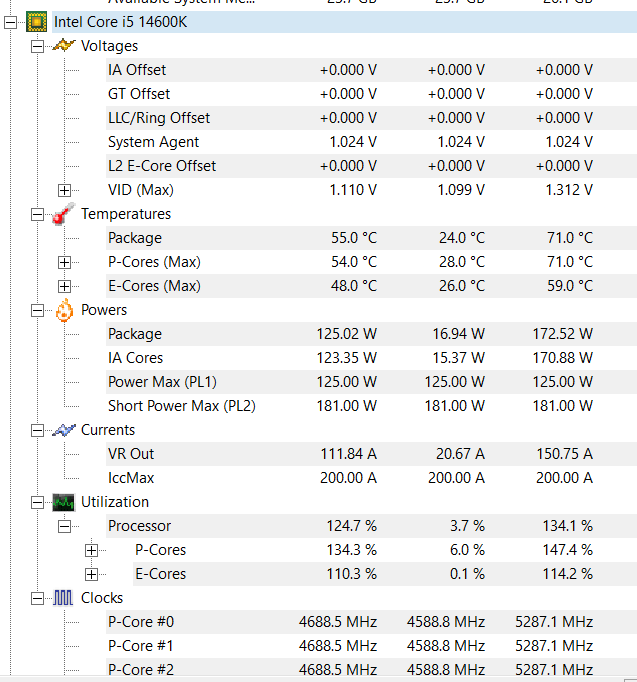Select the P-Core #1 clock label
This screenshot has height=682, width=637.
140,646
